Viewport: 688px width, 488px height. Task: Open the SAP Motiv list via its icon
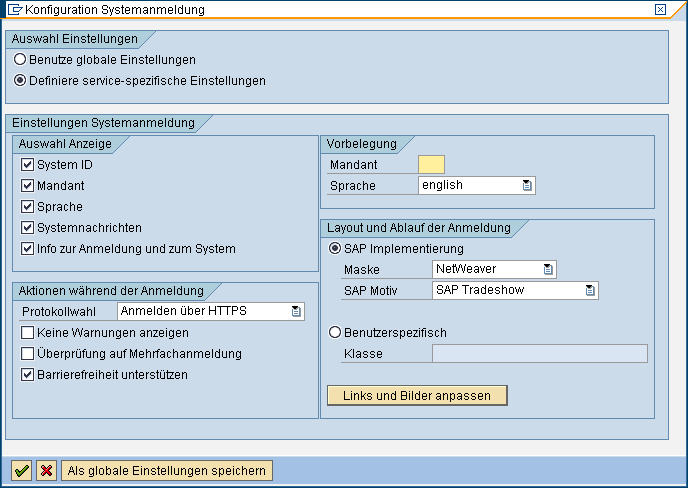pos(590,290)
